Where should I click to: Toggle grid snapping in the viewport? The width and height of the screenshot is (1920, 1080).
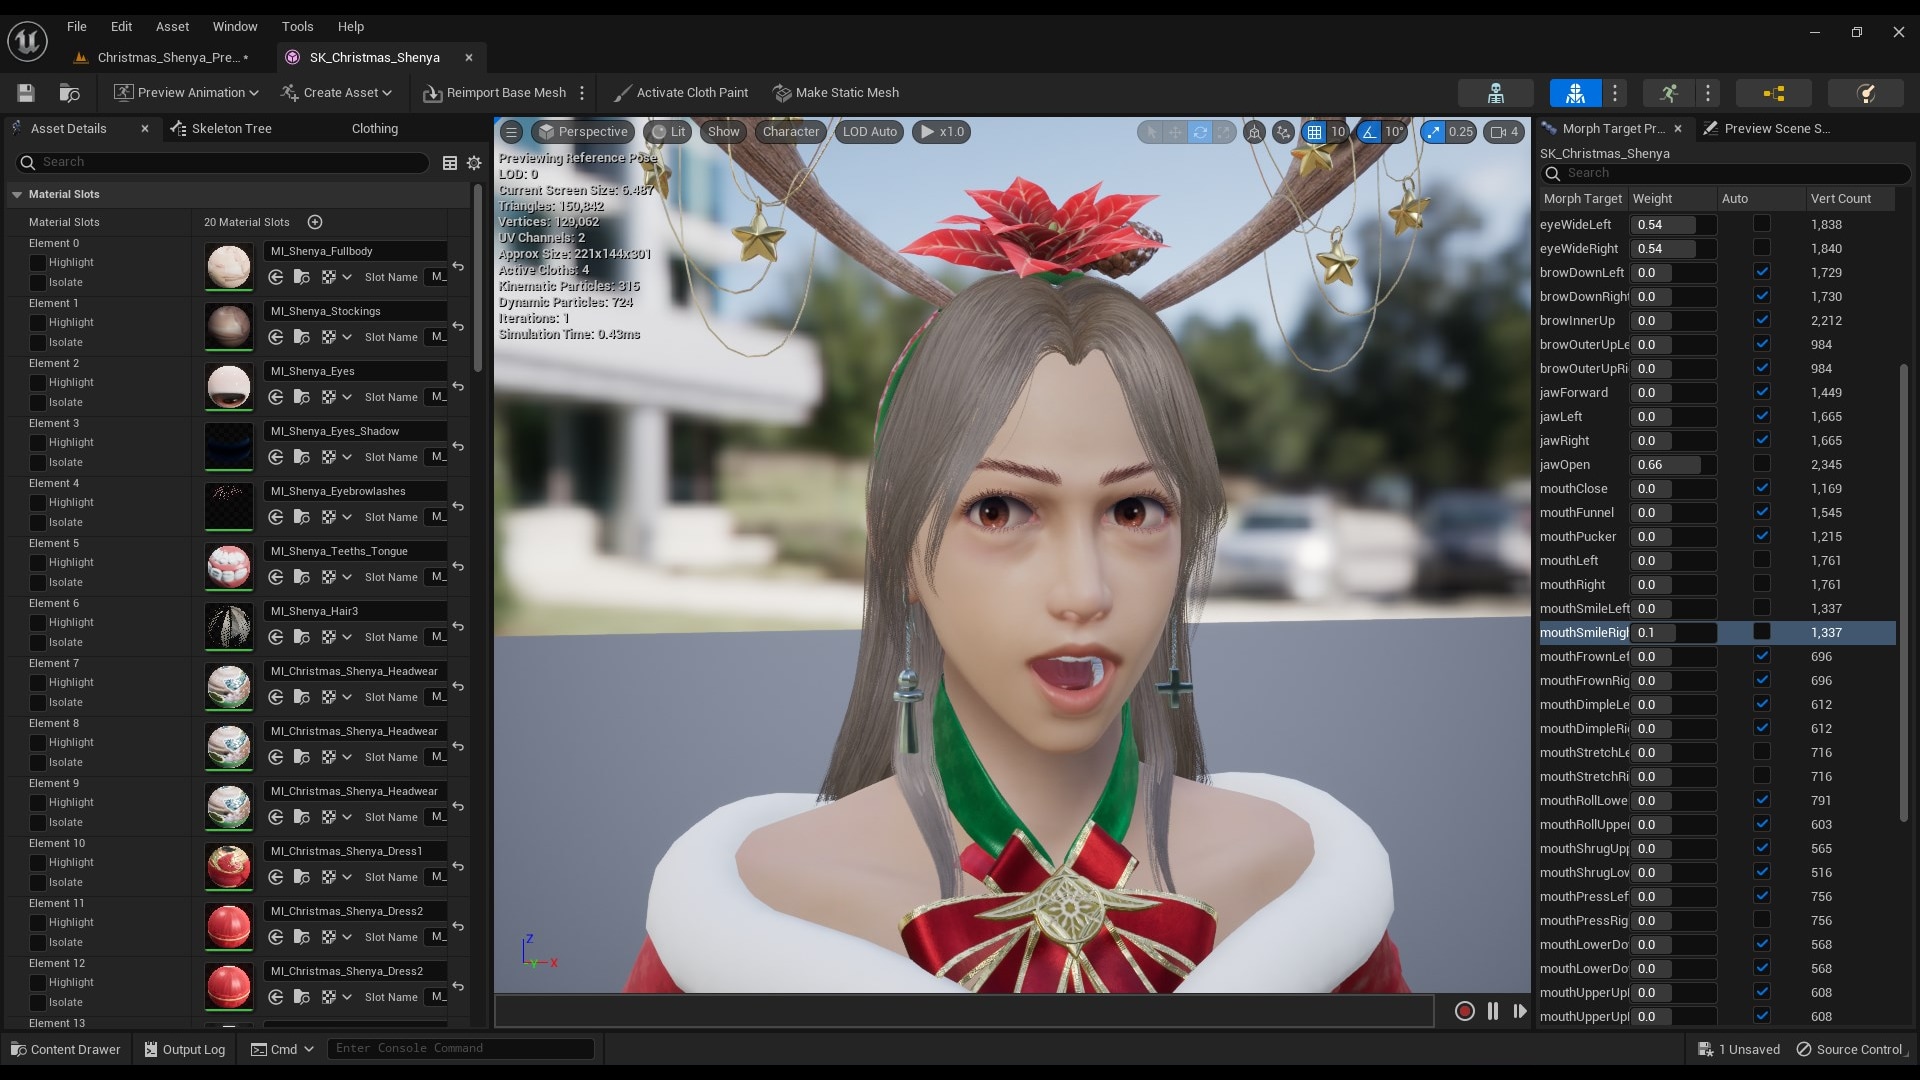1315,132
